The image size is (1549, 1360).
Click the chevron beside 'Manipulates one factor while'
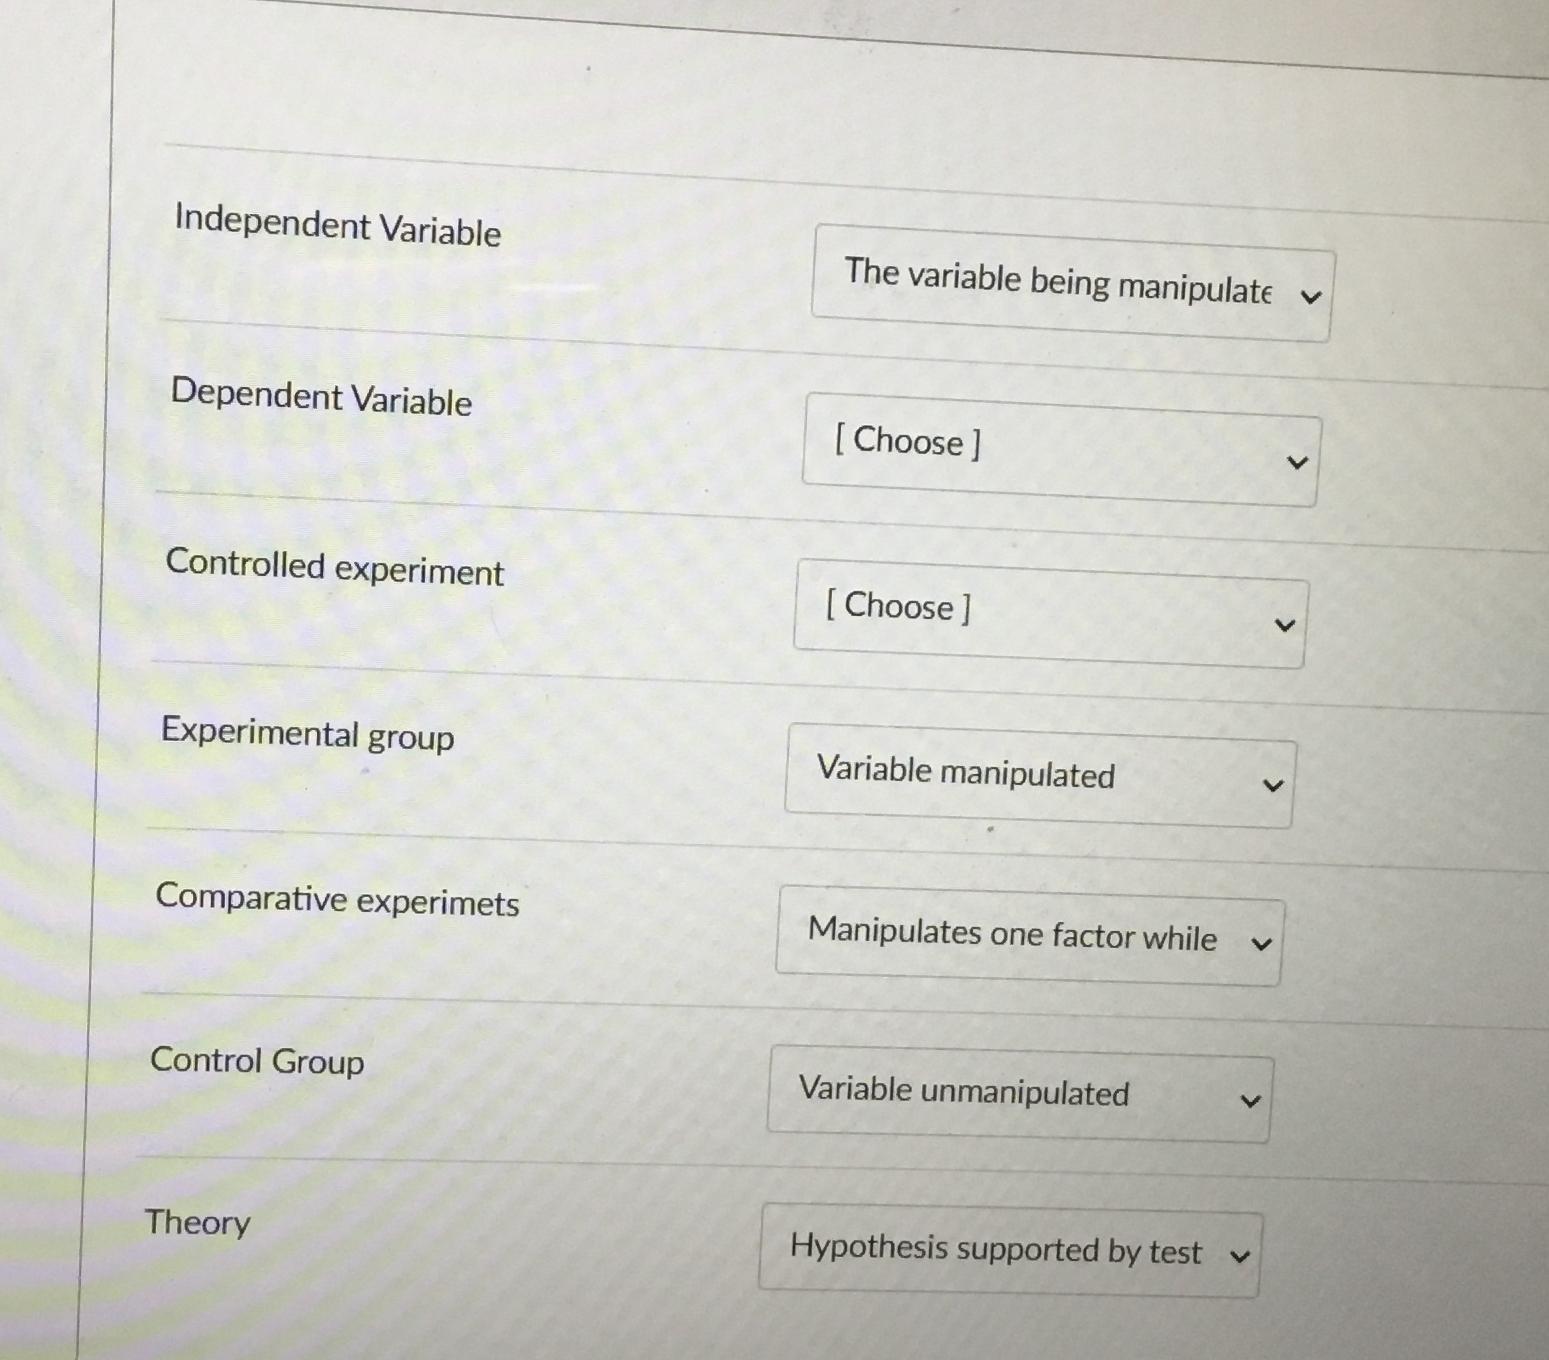pyautogui.click(x=1262, y=943)
